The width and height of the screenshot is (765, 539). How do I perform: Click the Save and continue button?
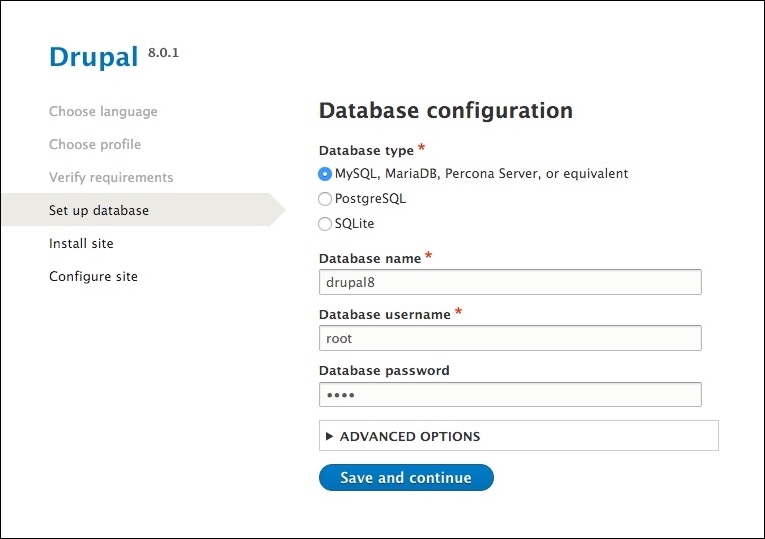click(406, 477)
